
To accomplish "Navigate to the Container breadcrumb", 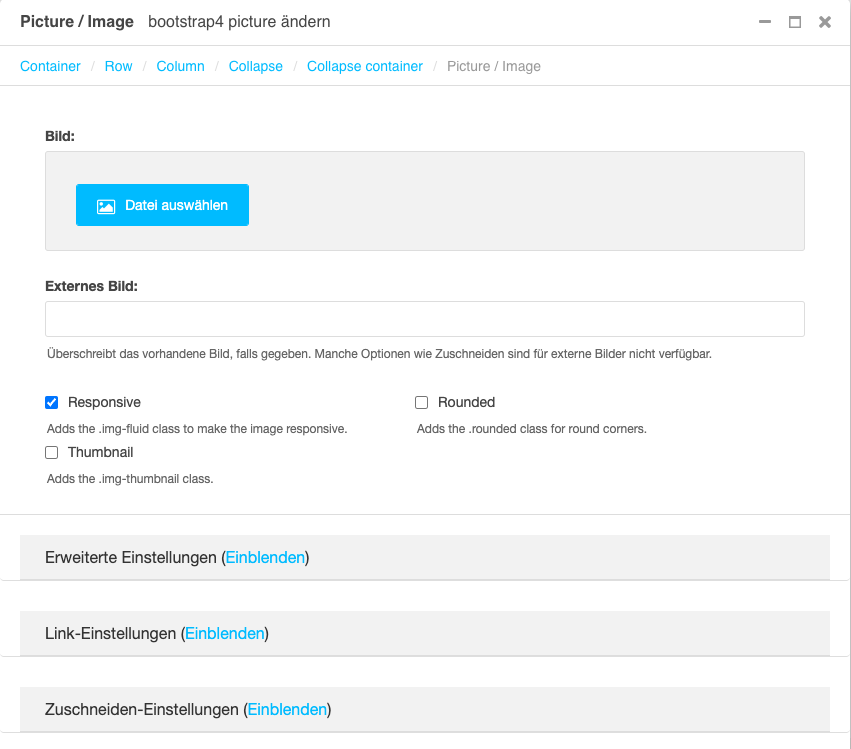I will coord(50,66).
